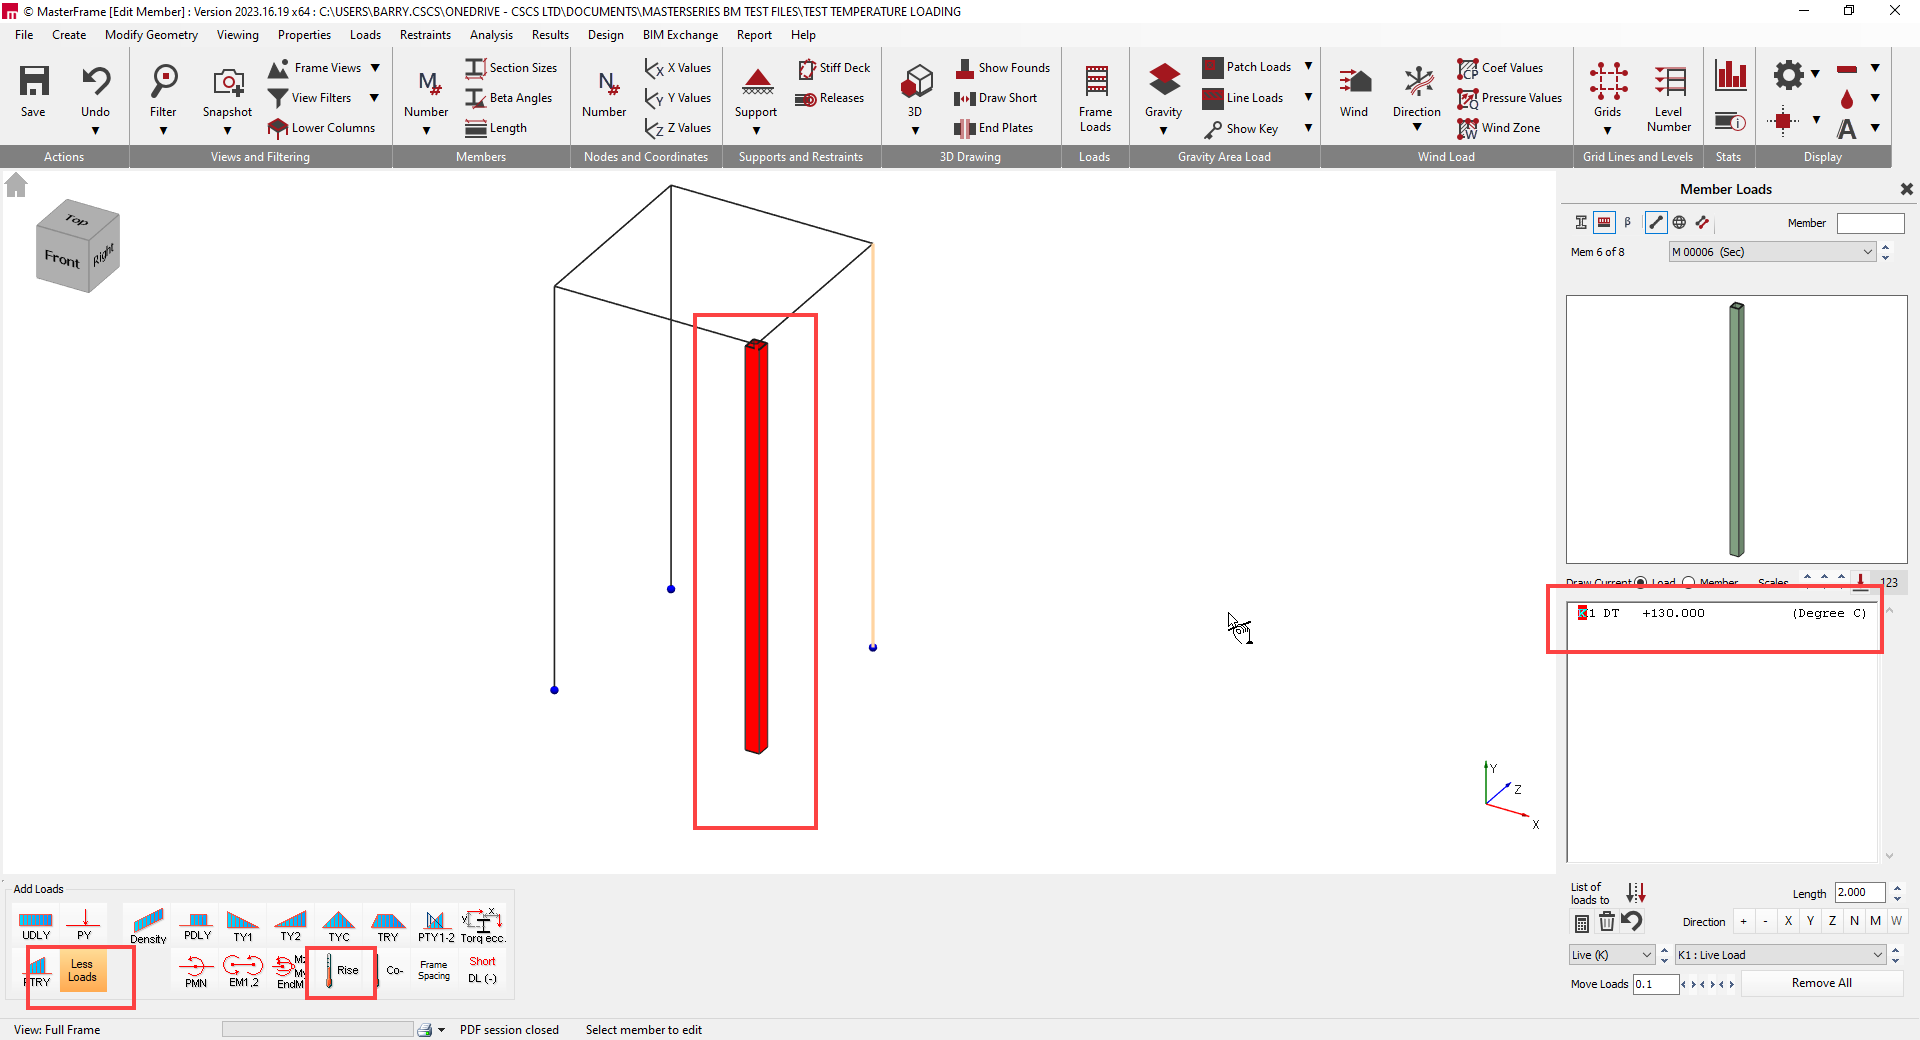Expand the Frame Views dropdown arrow

[x=375, y=68]
